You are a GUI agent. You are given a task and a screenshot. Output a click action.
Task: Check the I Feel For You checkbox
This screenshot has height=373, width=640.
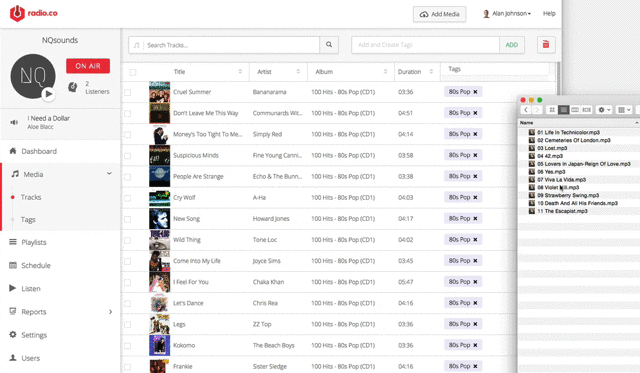click(x=128, y=282)
